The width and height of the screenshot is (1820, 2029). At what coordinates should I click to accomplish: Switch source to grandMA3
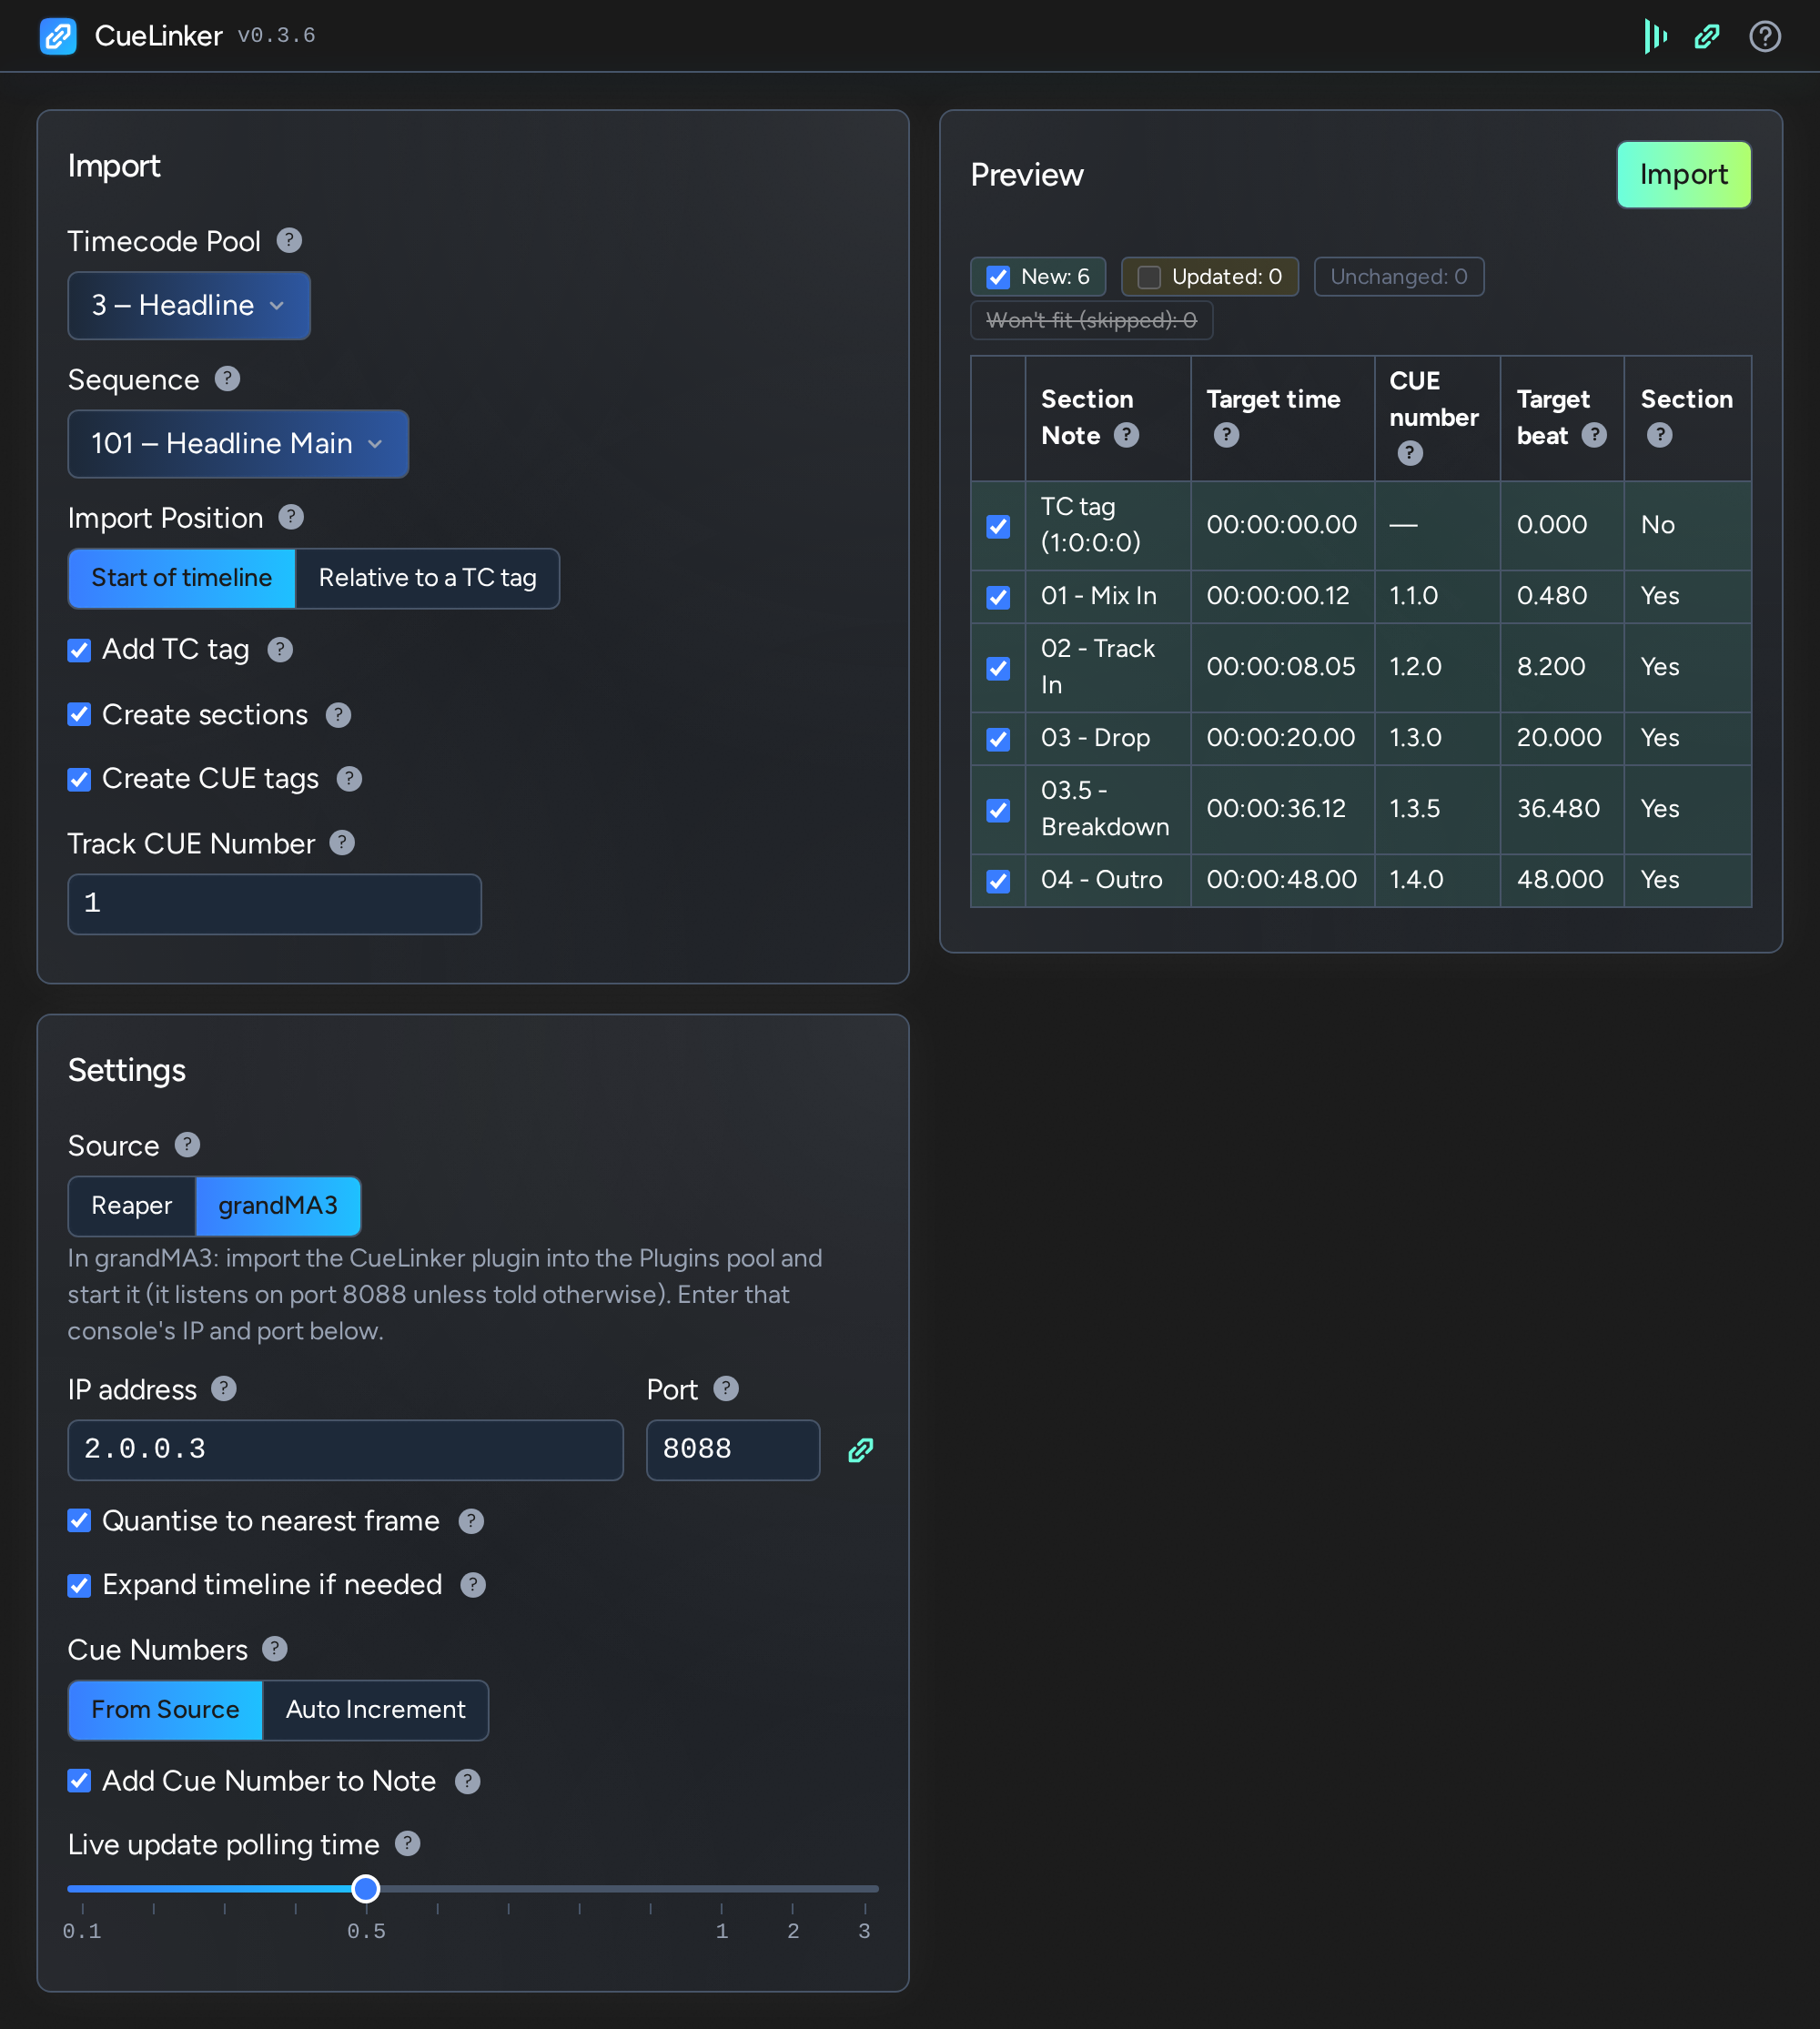pos(278,1206)
